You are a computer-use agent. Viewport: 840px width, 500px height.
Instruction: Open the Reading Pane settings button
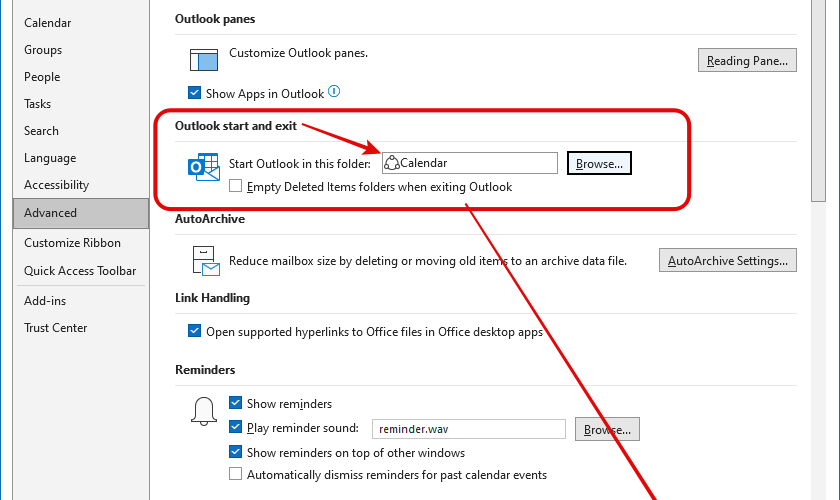coord(747,60)
